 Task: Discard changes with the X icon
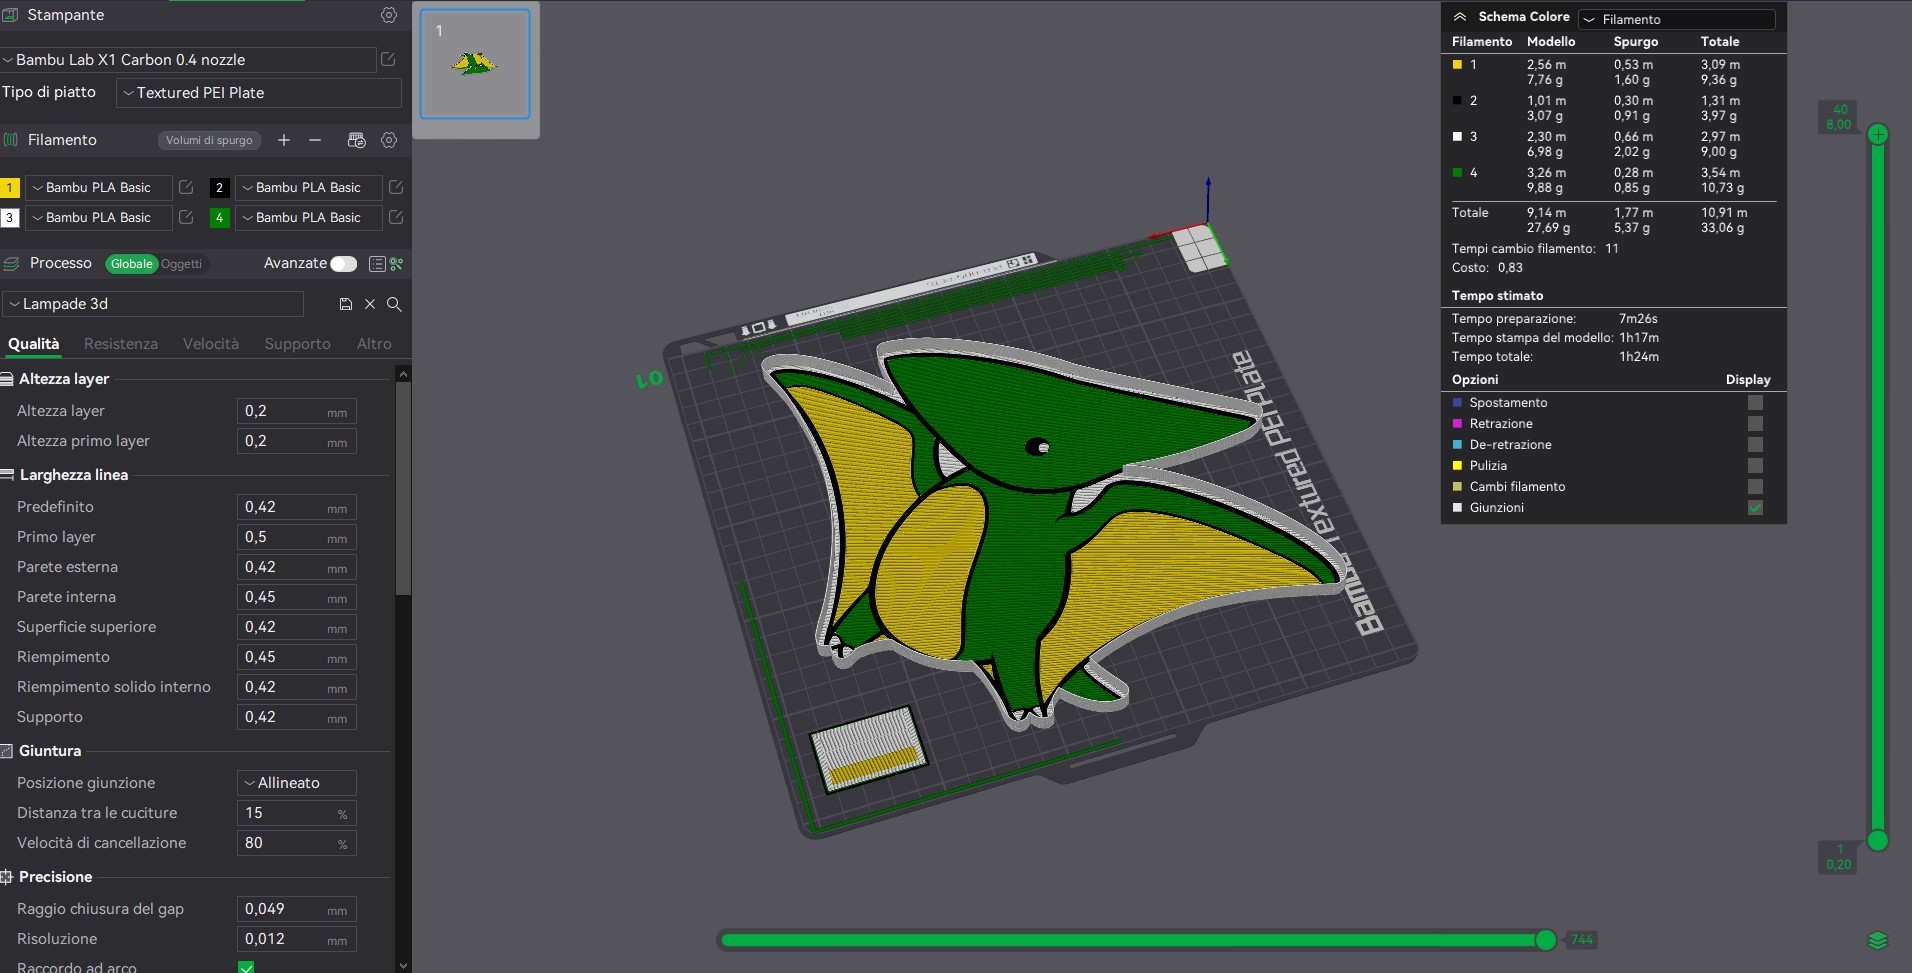(370, 304)
